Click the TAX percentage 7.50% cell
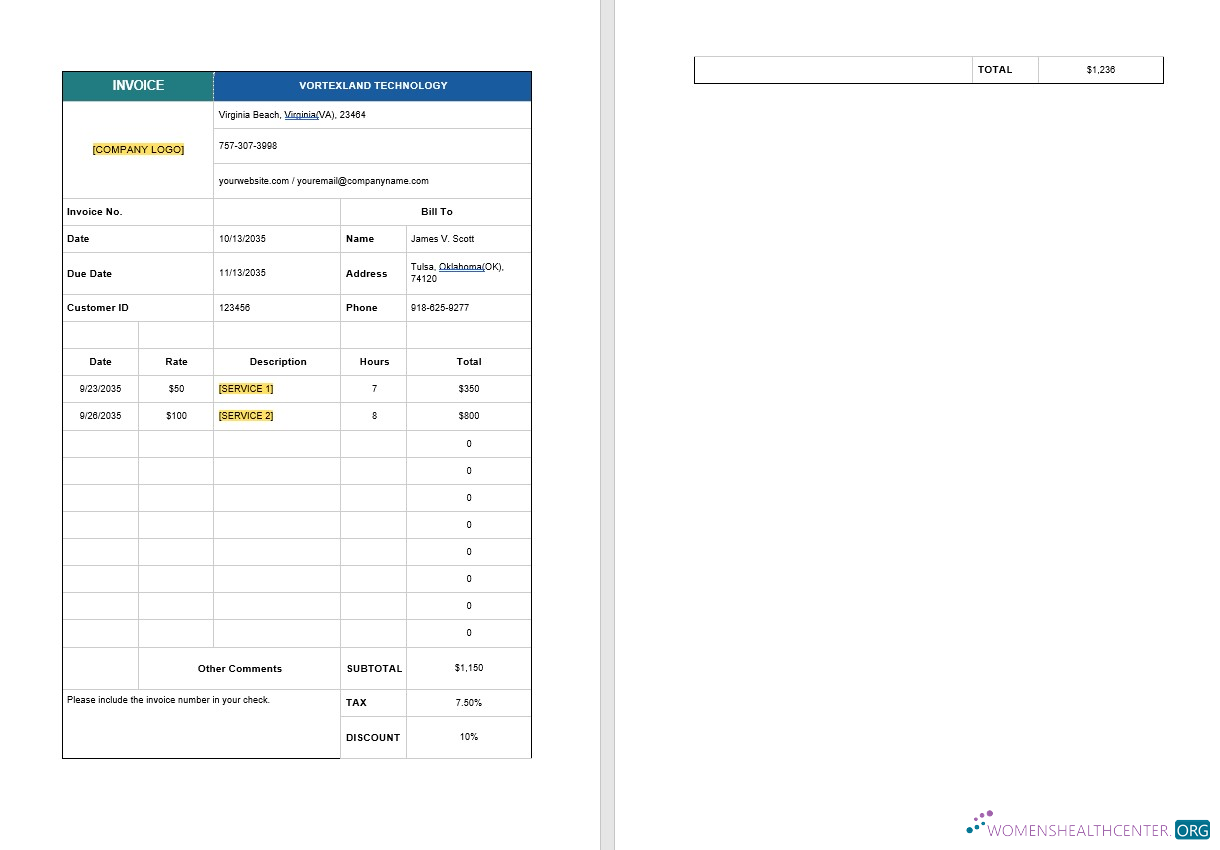Screen dimensions: 1220x850 468,703
